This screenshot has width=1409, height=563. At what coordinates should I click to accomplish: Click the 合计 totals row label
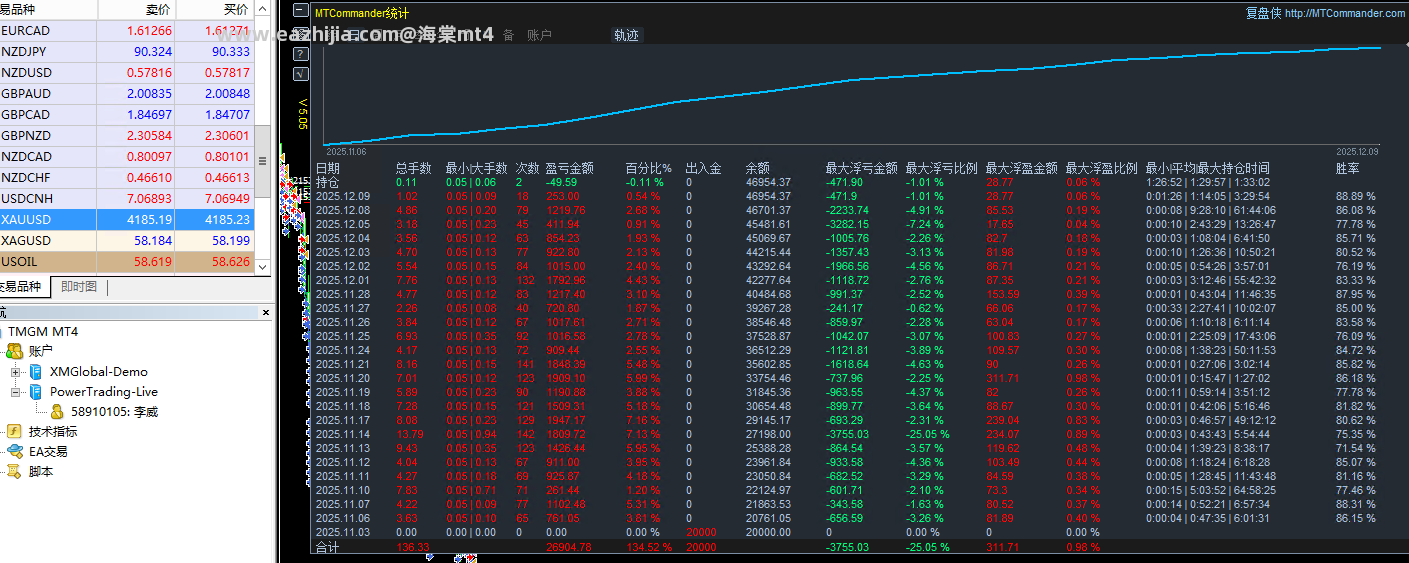(328, 548)
